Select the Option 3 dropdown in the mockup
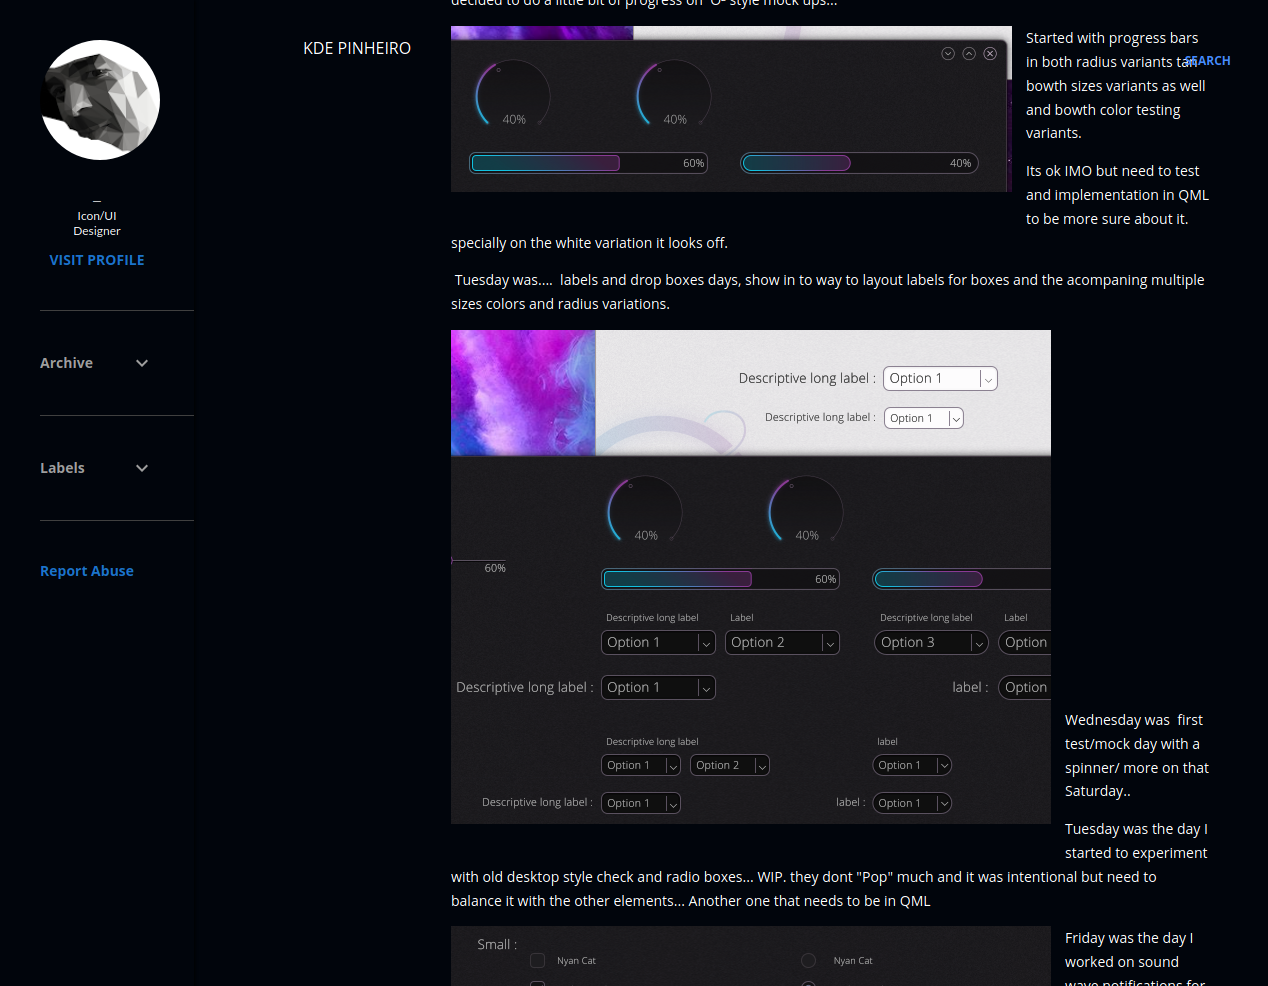The image size is (1268, 986). click(931, 643)
